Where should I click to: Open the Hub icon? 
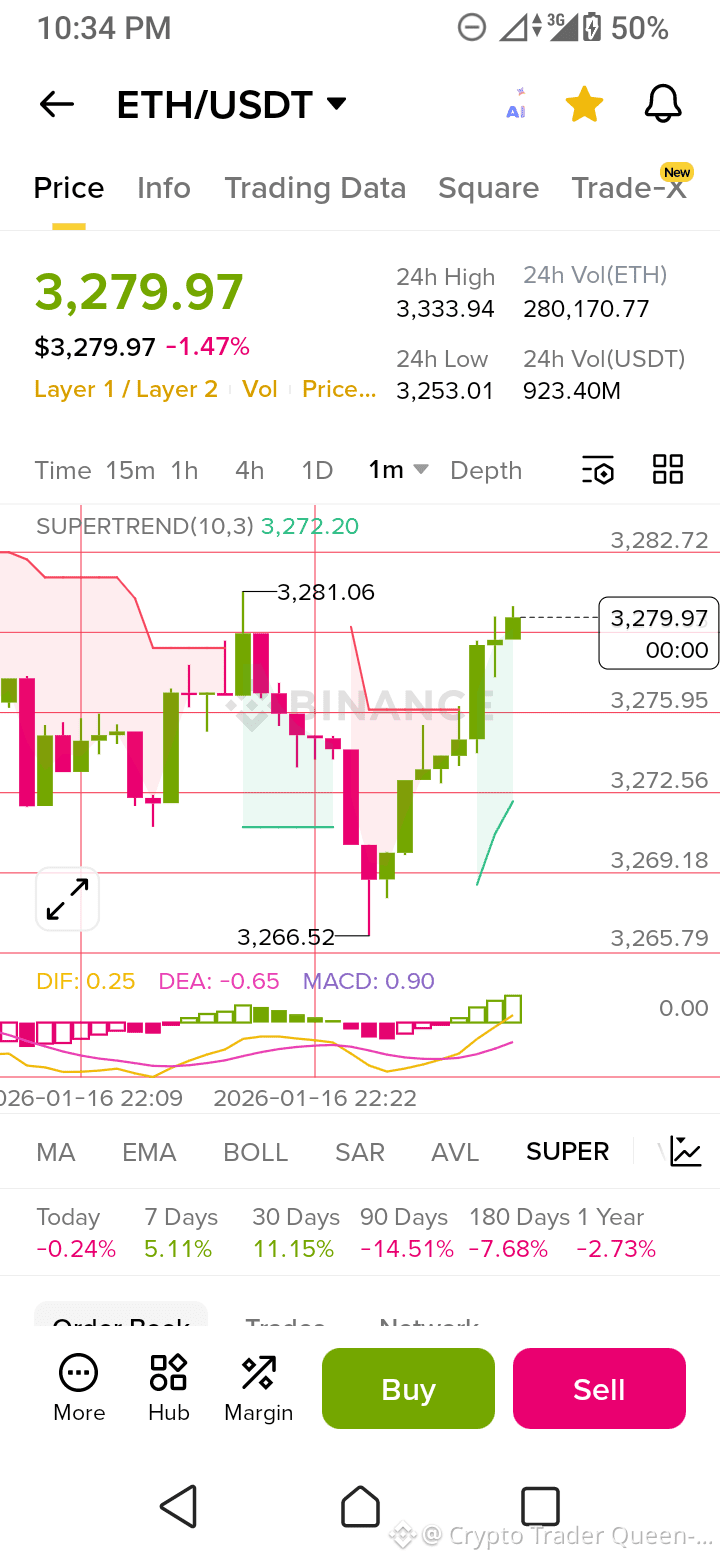tap(168, 1389)
